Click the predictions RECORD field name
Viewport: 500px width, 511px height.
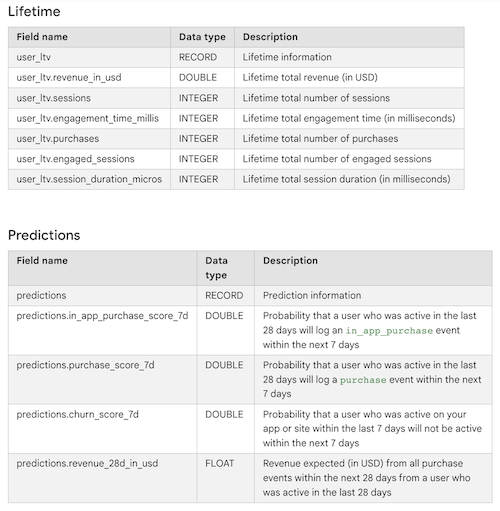(41, 295)
